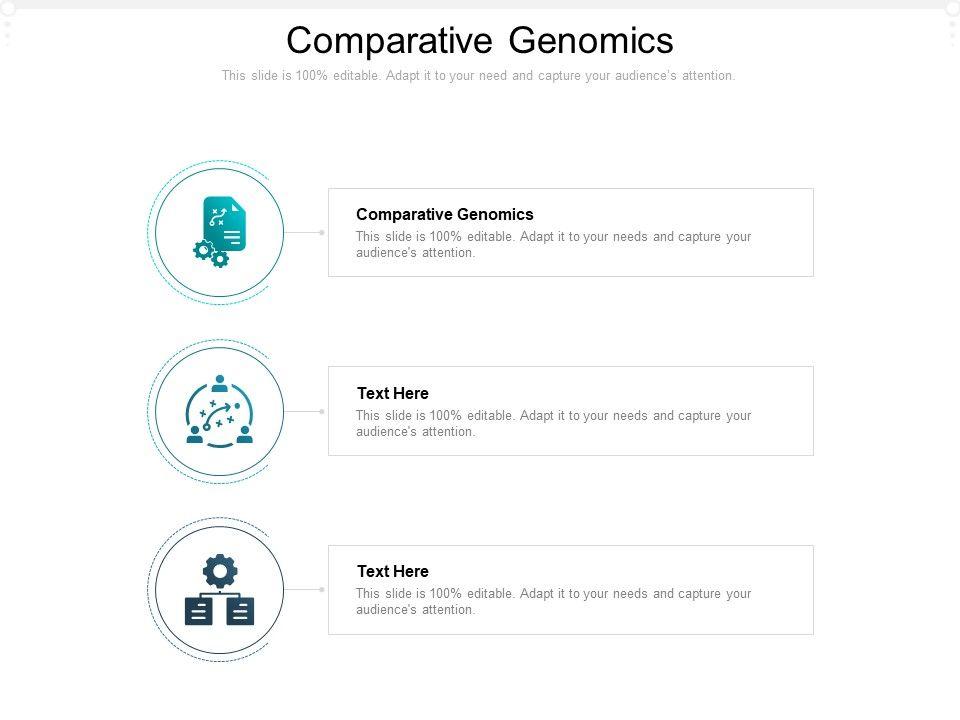Select the description text in the first box
This screenshot has height=720, width=960.
(x=553, y=245)
